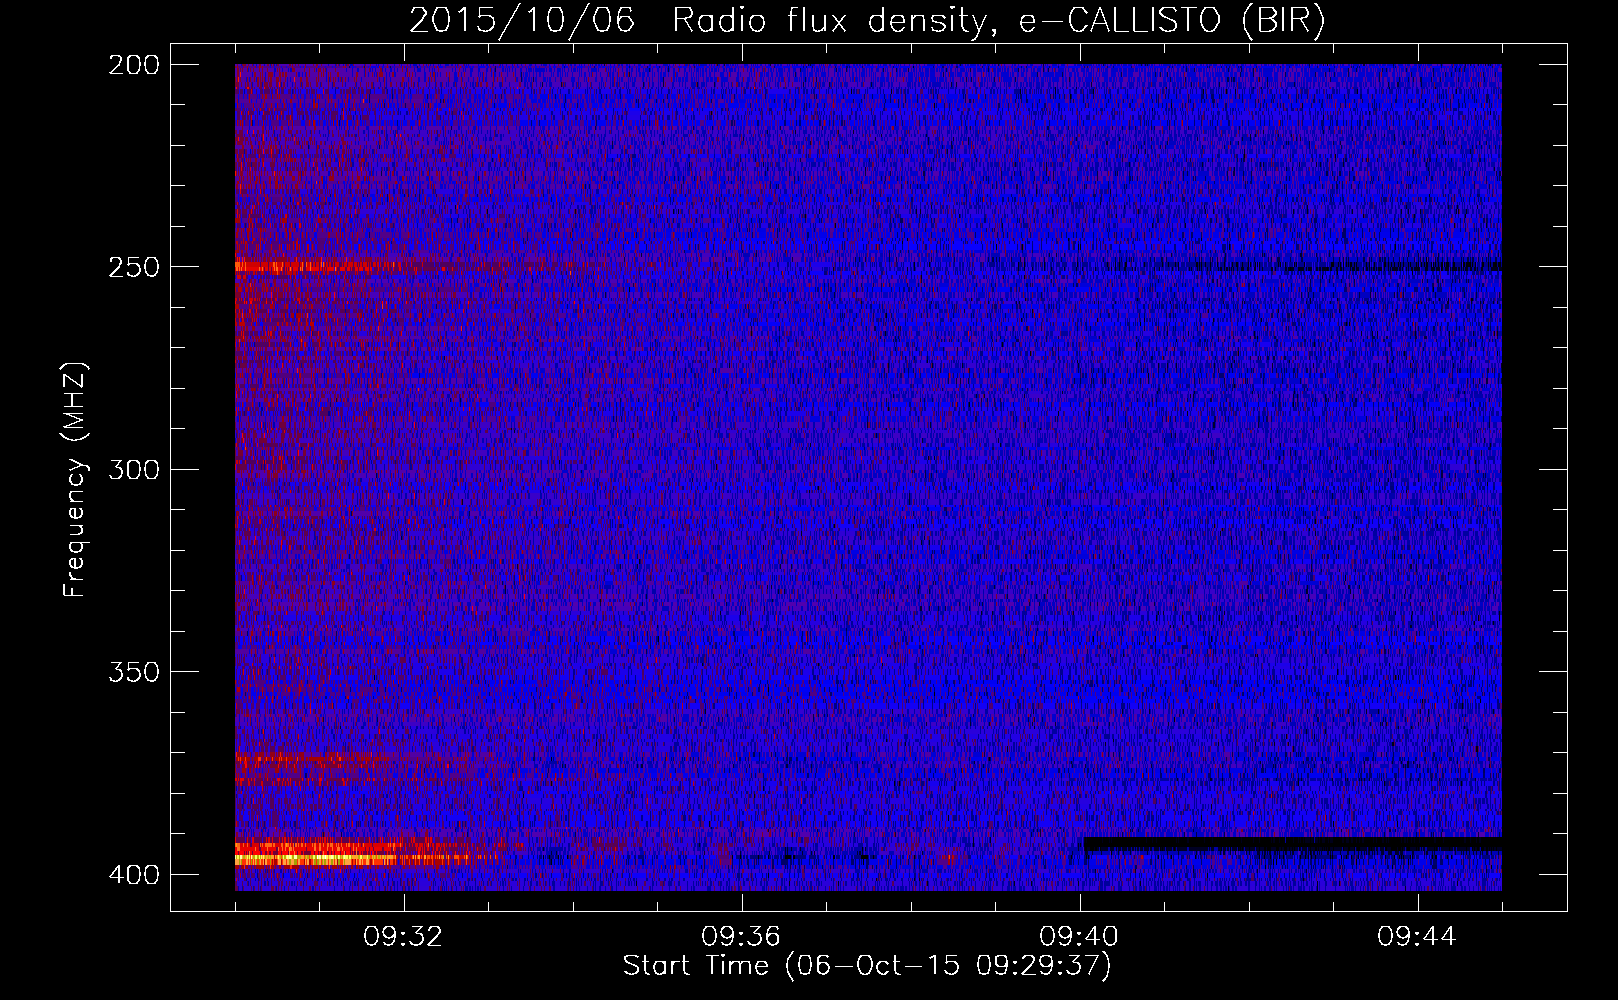Screen dimensions: 1618x1000
Task: Click the 'Start Time (06-Oct-15 09:29:37)' label
Action: tap(867, 966)
